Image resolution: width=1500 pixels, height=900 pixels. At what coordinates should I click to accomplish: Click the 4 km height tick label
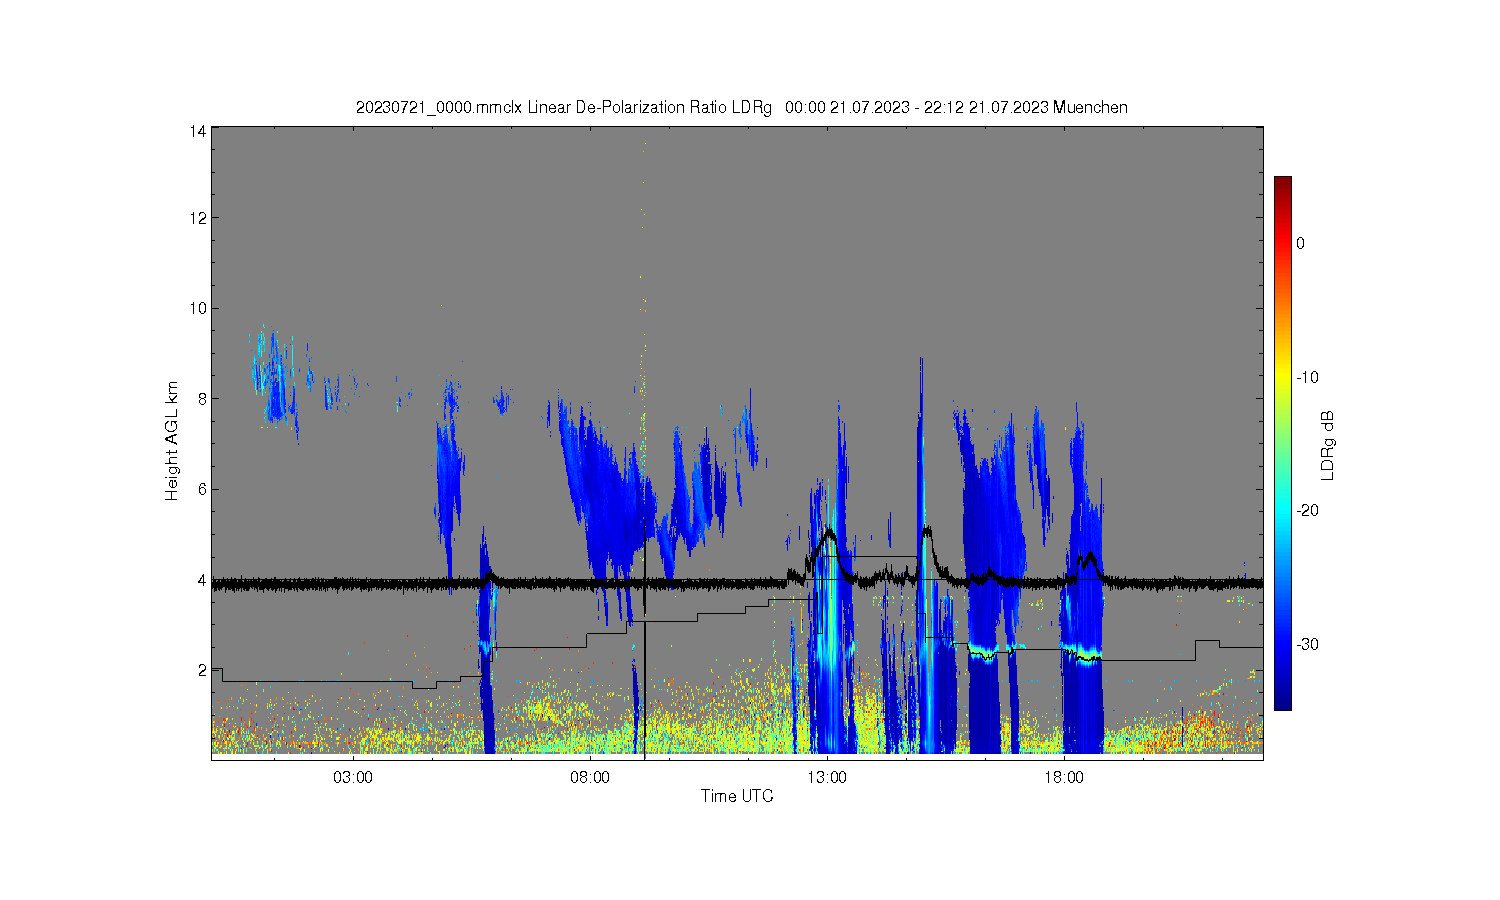[x=202, y=579]
